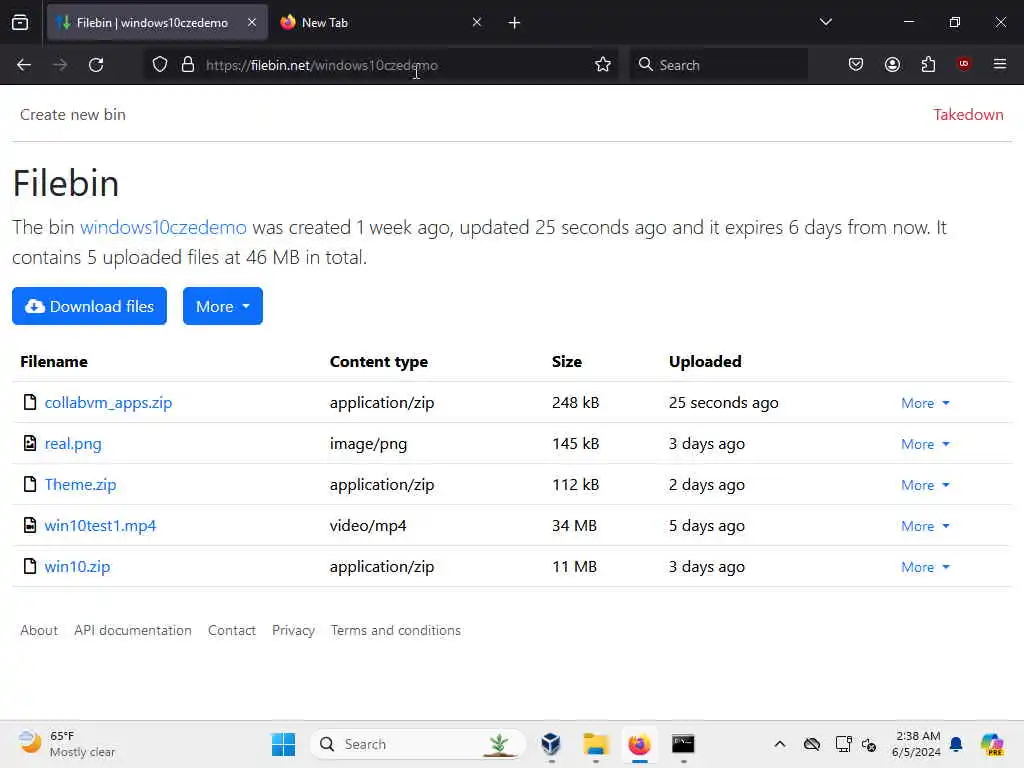Expand More menu for Theme.zip

(x=925, y=485)
